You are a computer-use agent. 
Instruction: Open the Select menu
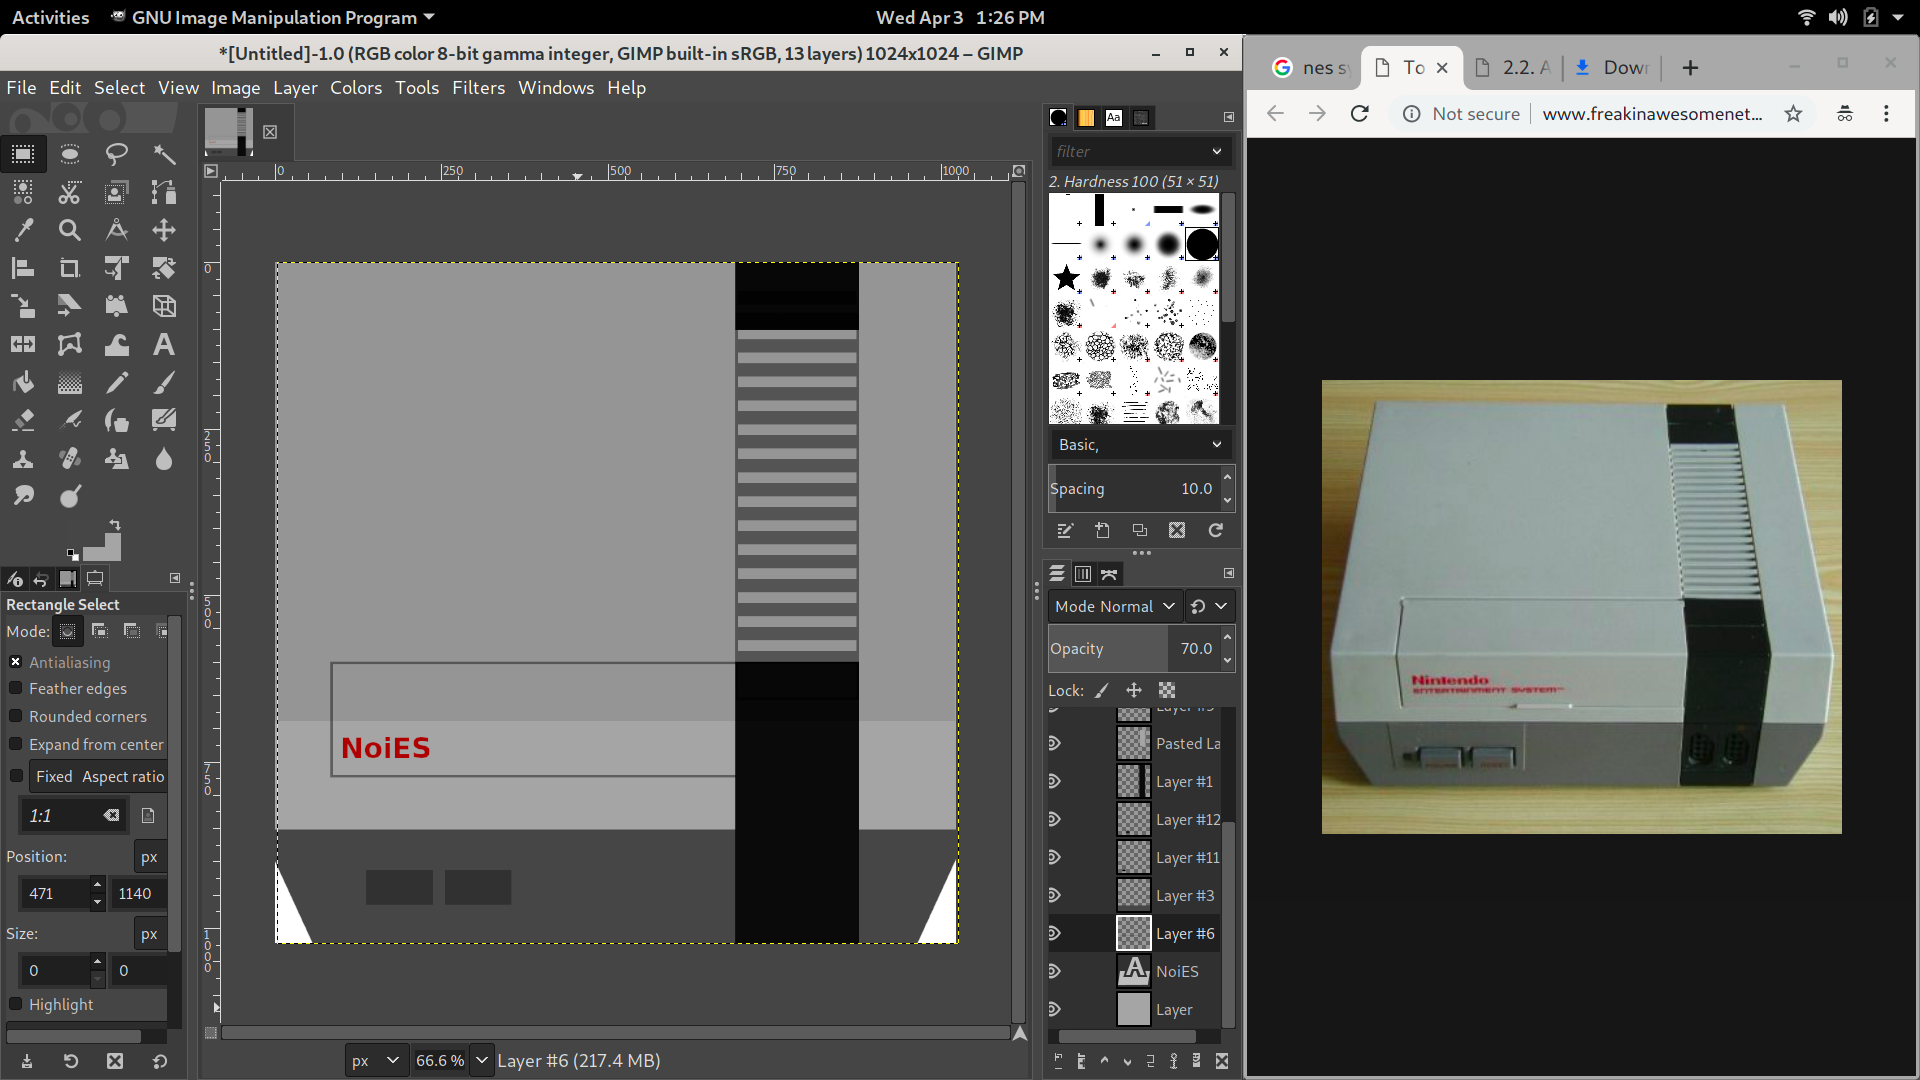tap(119, 88)
